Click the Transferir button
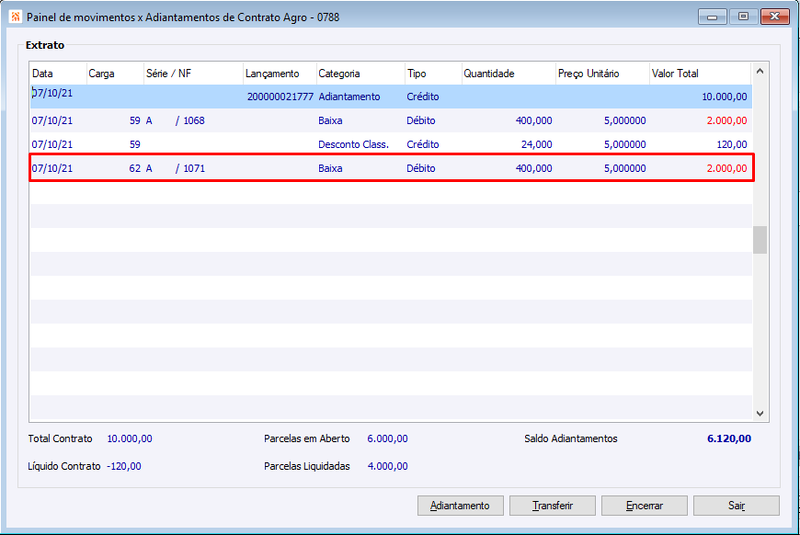 (553, 505)
